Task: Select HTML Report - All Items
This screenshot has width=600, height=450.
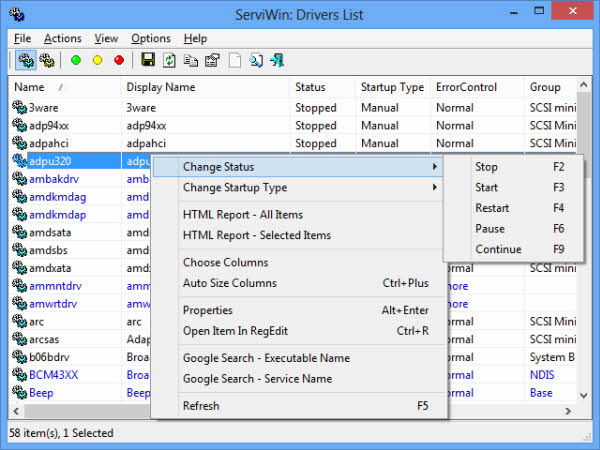Action: [x=242, y=215]
